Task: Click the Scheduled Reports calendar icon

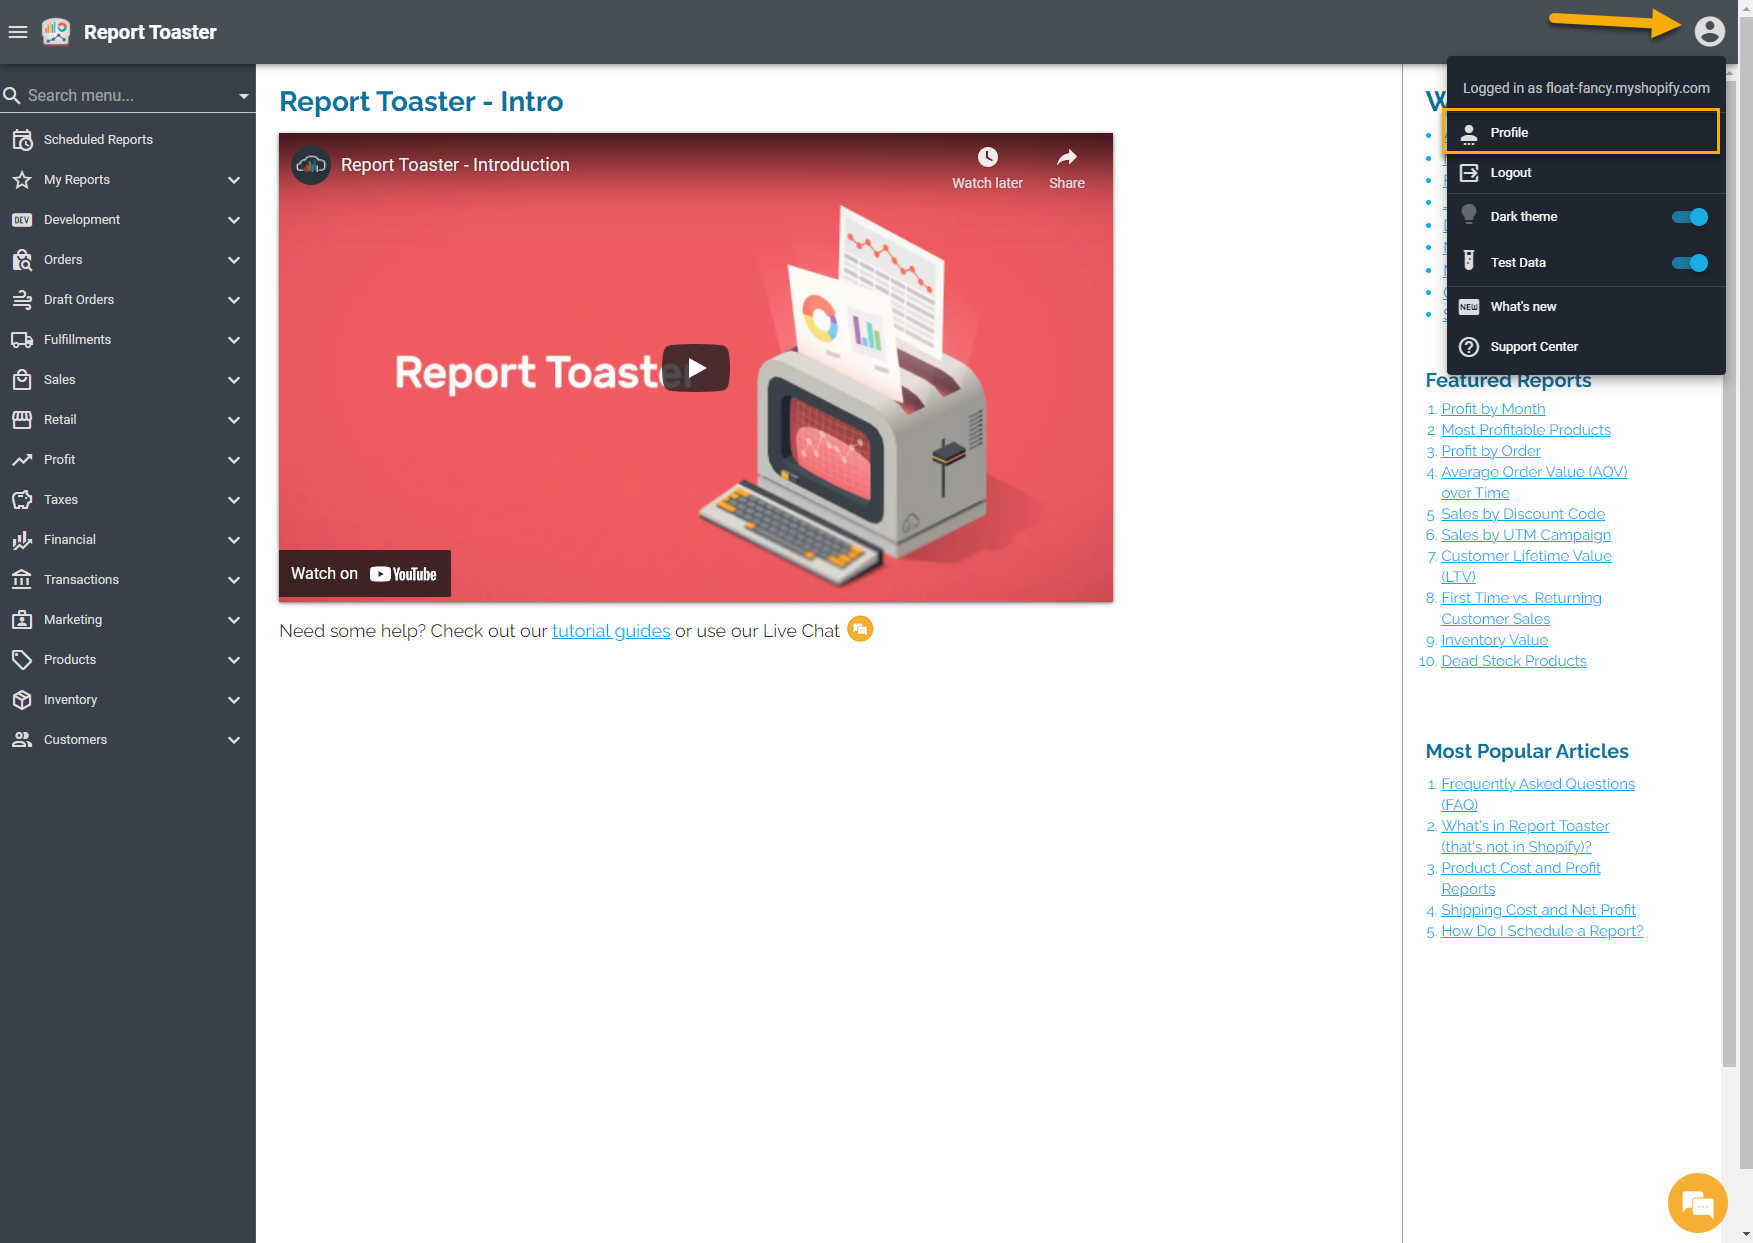Action: 22,140
